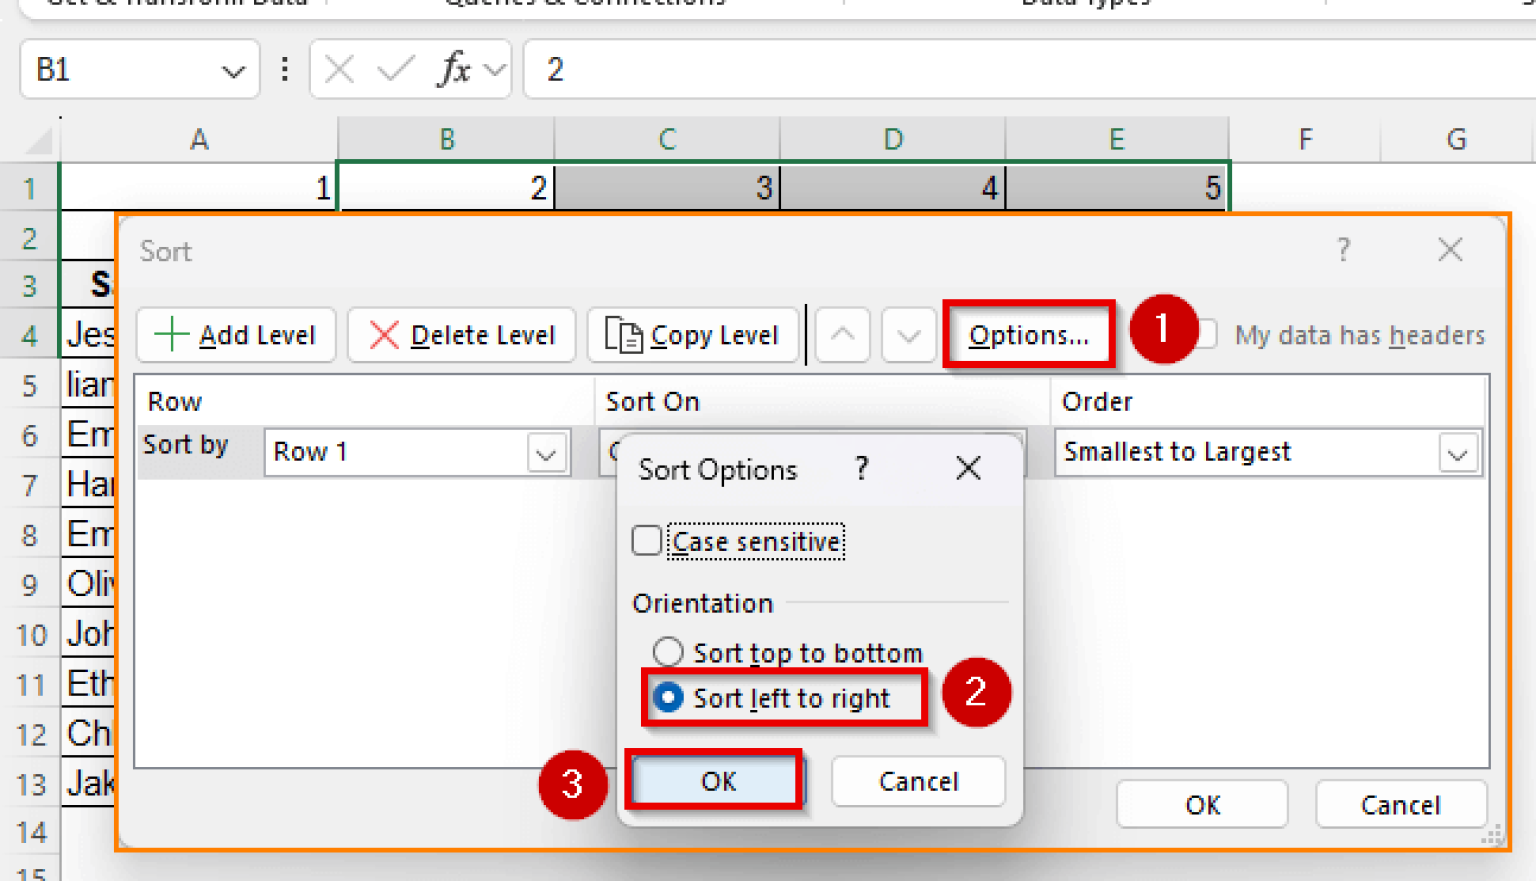Click inside the formula bar field
Screen dimensions: 1536x881
tap(1030, 69)
